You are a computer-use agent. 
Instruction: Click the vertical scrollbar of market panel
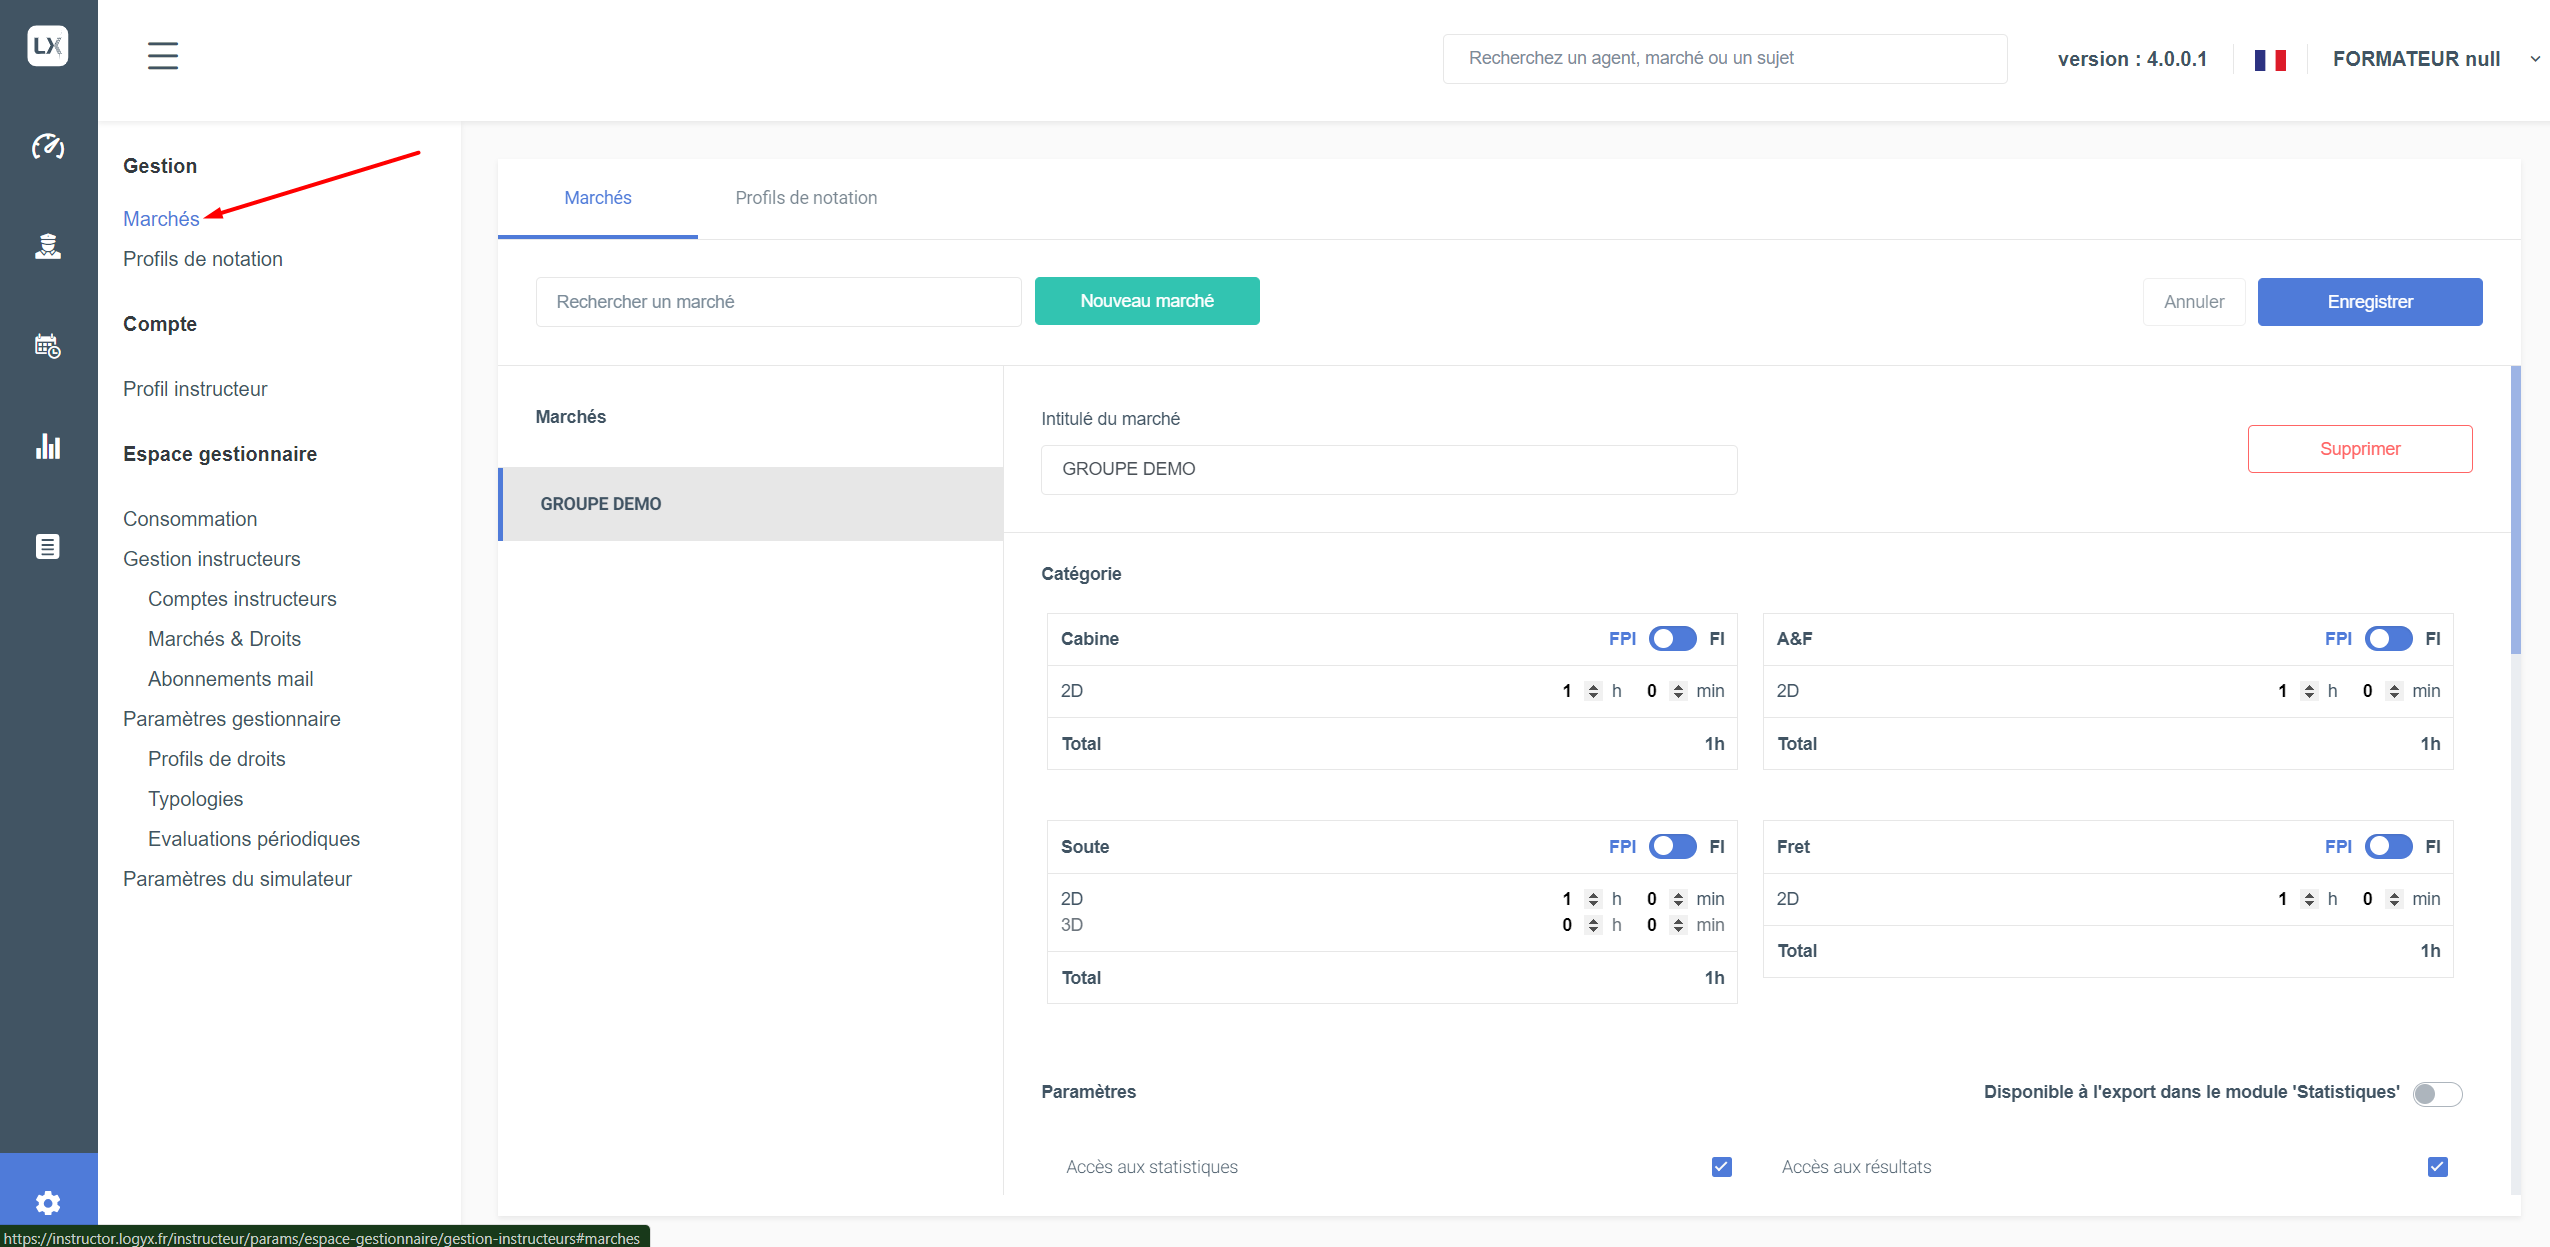[2515, 510]
